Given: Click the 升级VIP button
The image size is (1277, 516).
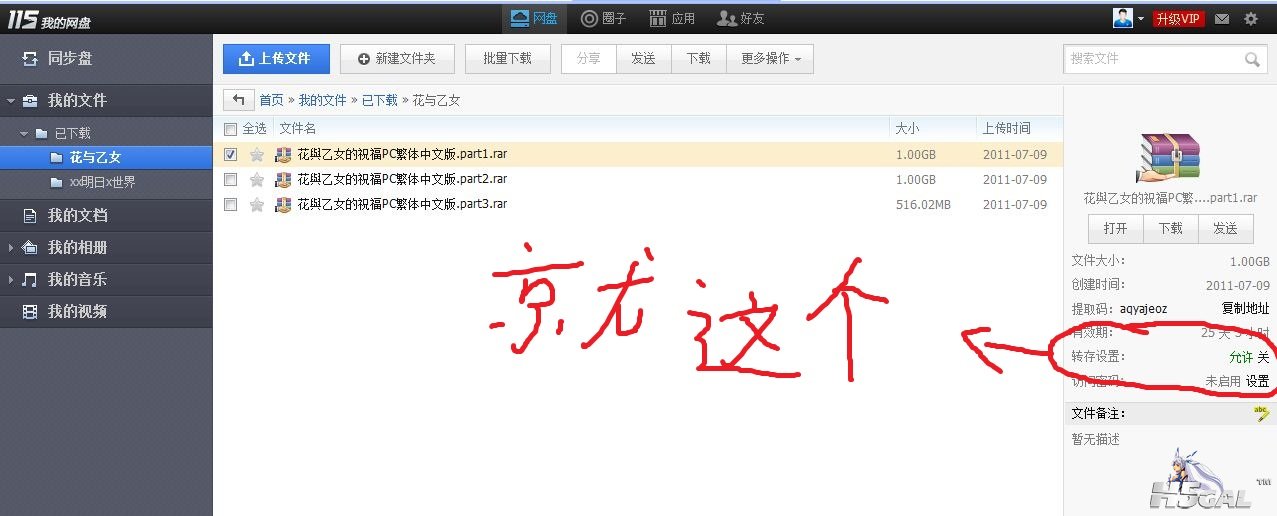Looking at the screenshot, I should coord(1178,19).
